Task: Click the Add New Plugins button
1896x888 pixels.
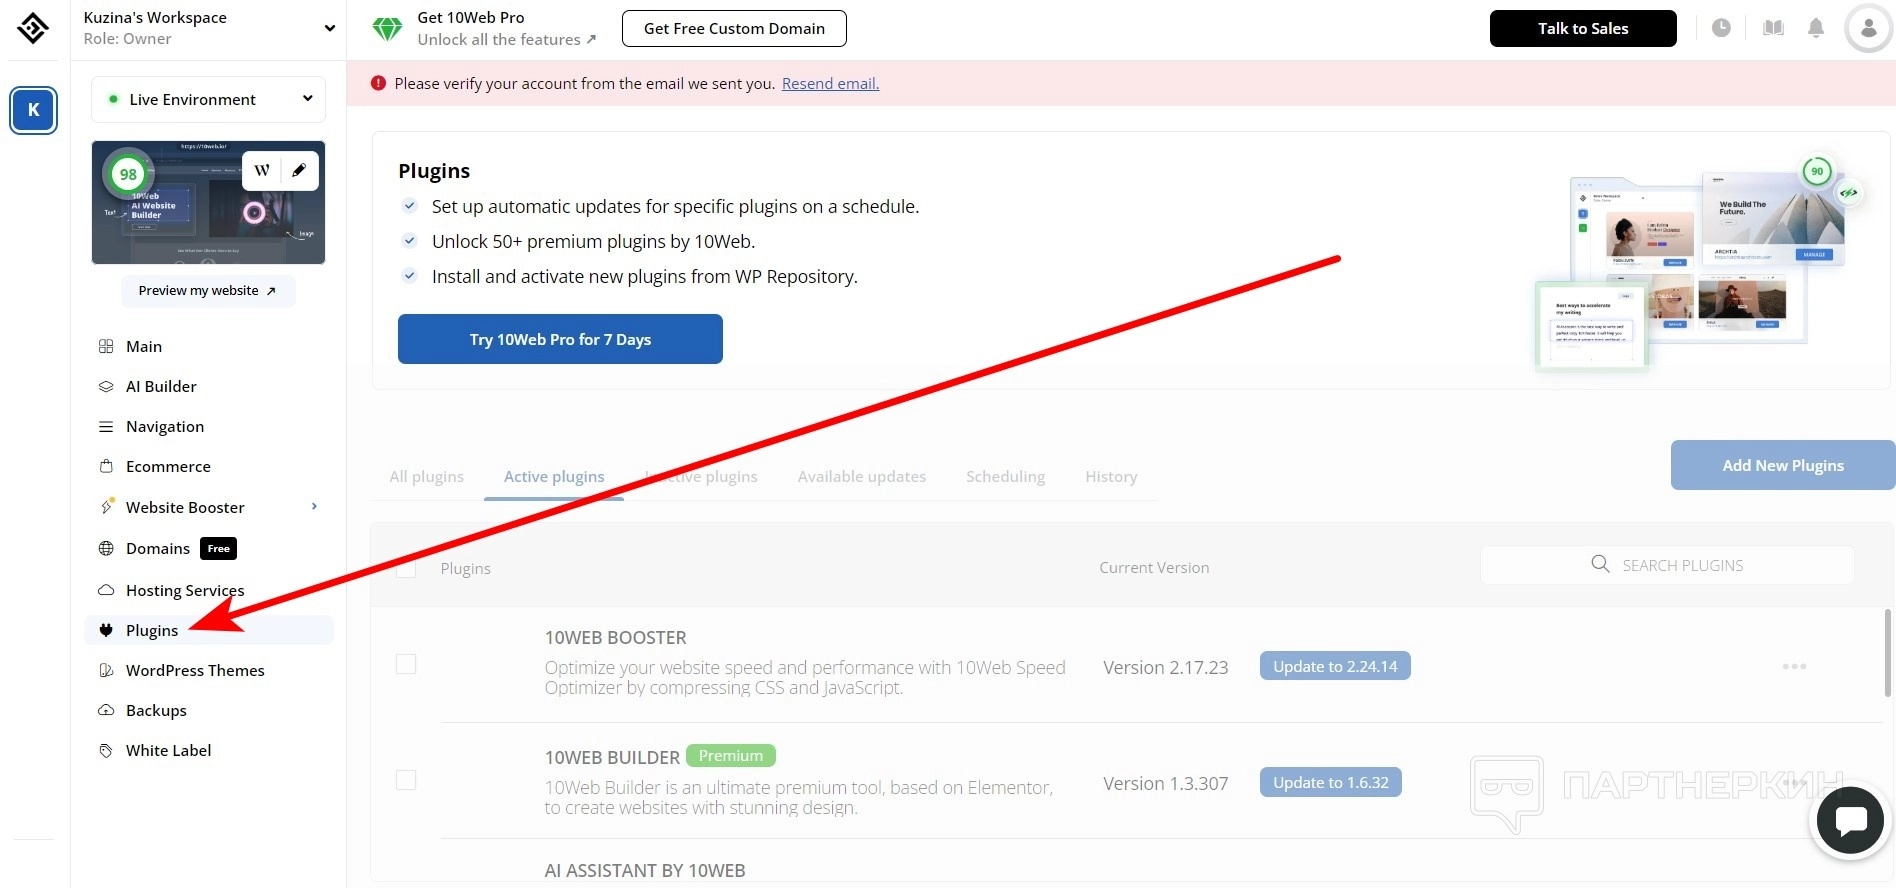Action: point(1783,465)
